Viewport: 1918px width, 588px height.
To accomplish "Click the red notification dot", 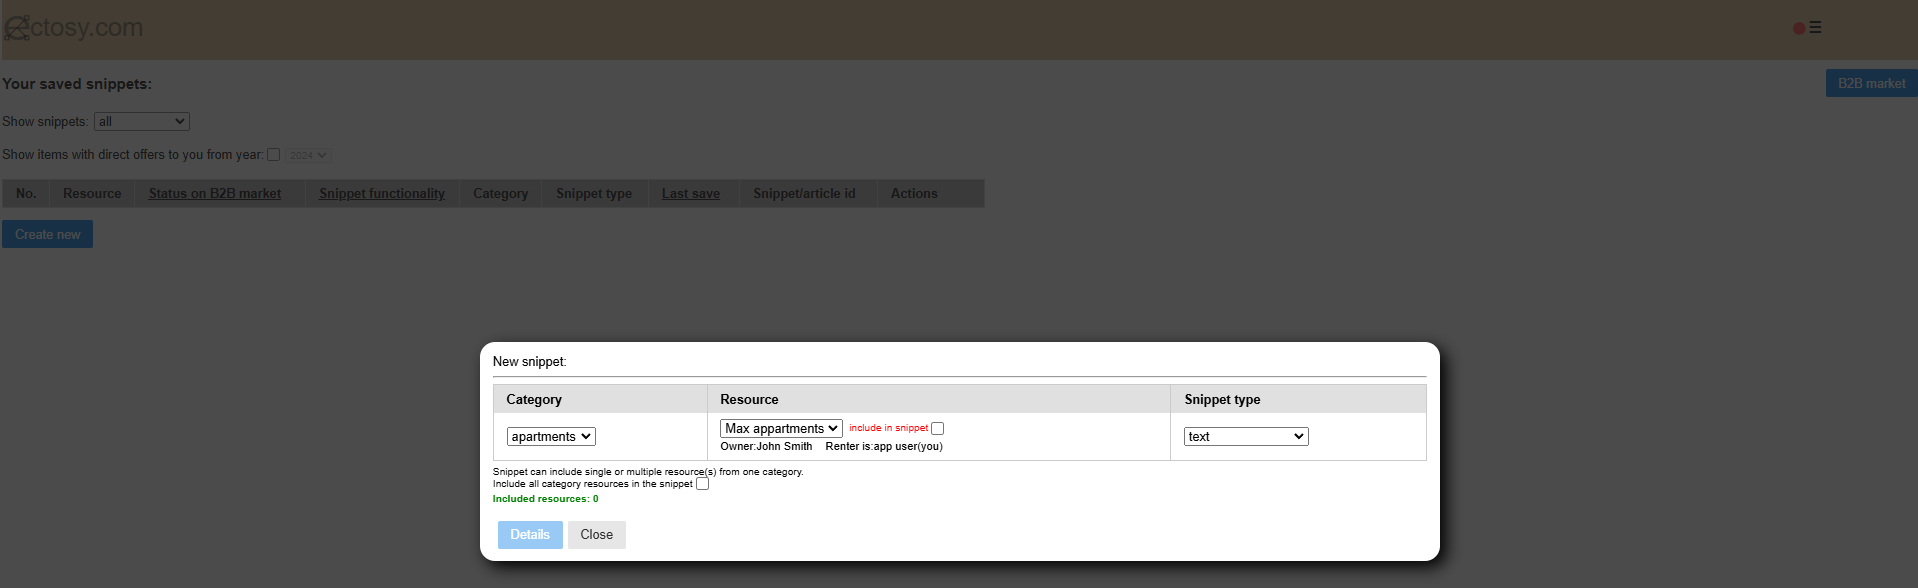I will (x=1799, y=28).
